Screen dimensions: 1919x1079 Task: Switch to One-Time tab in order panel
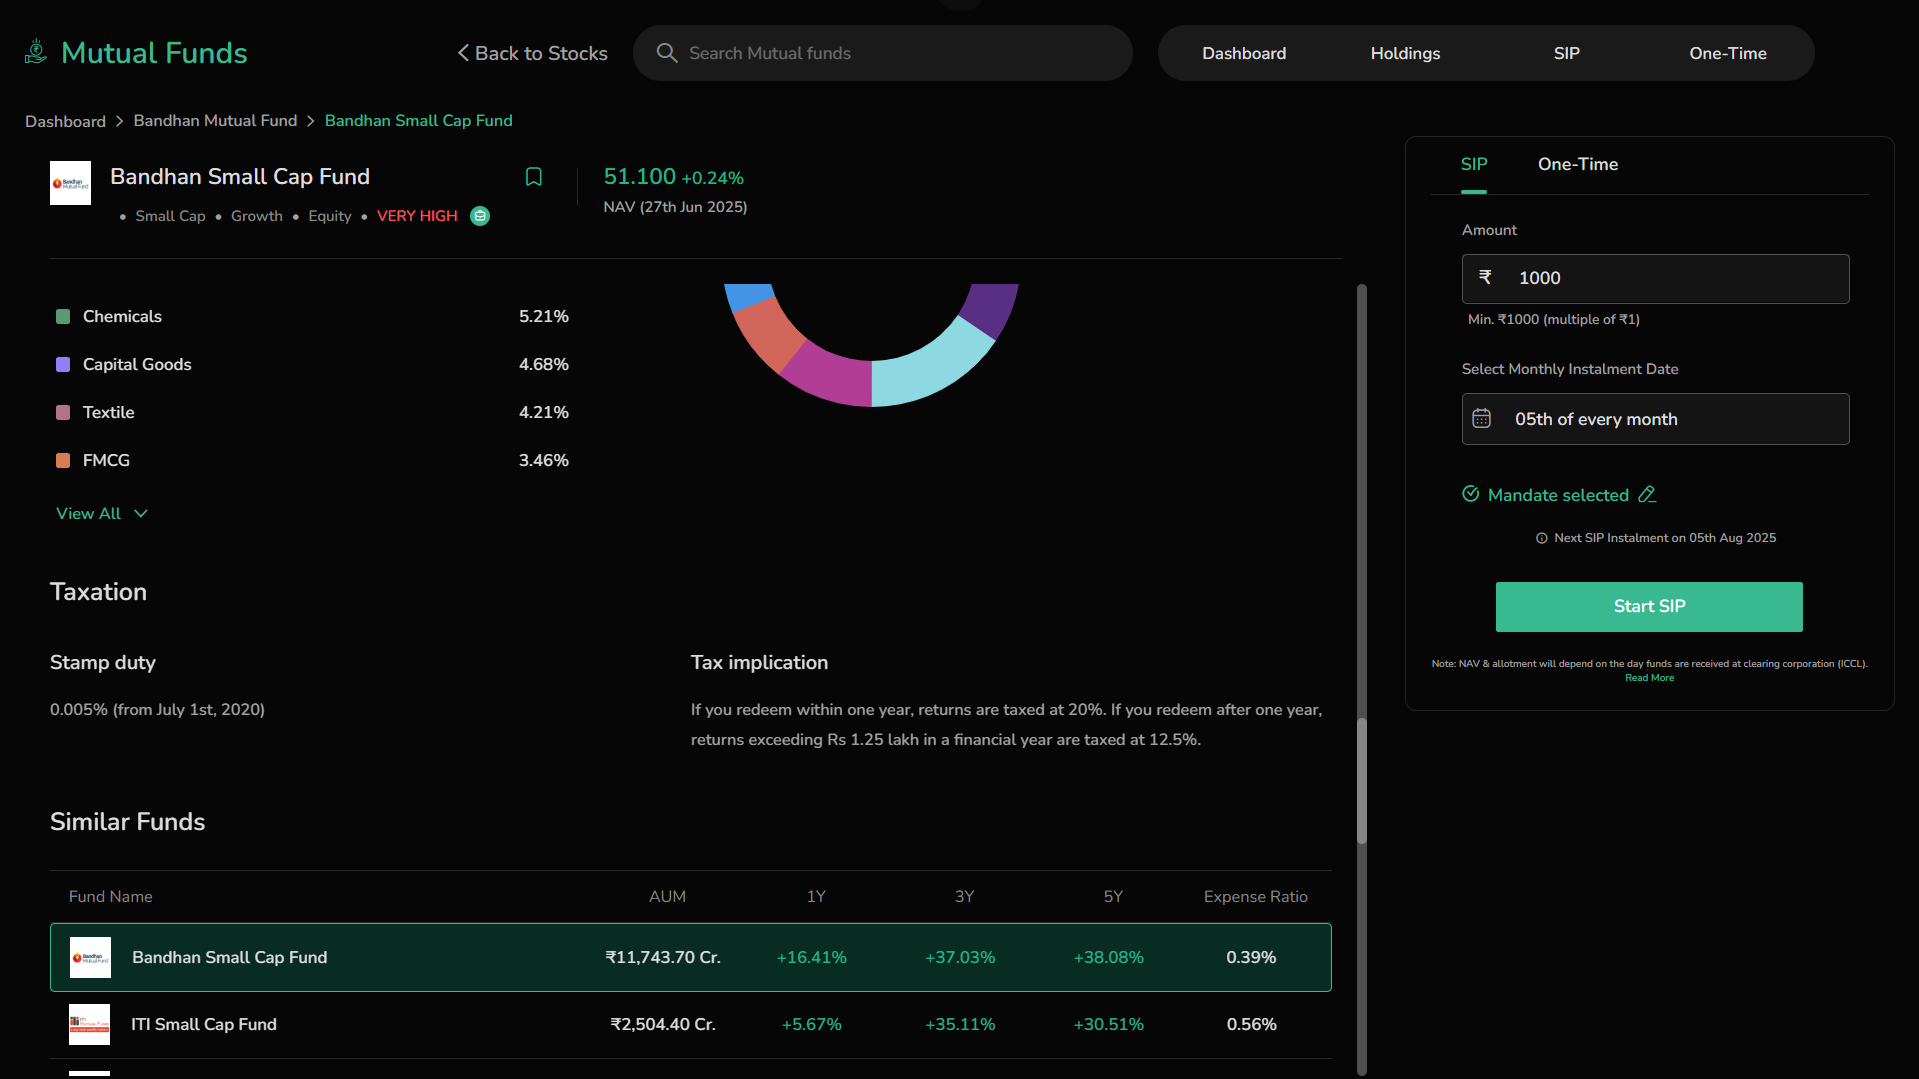coord(1578,164)
